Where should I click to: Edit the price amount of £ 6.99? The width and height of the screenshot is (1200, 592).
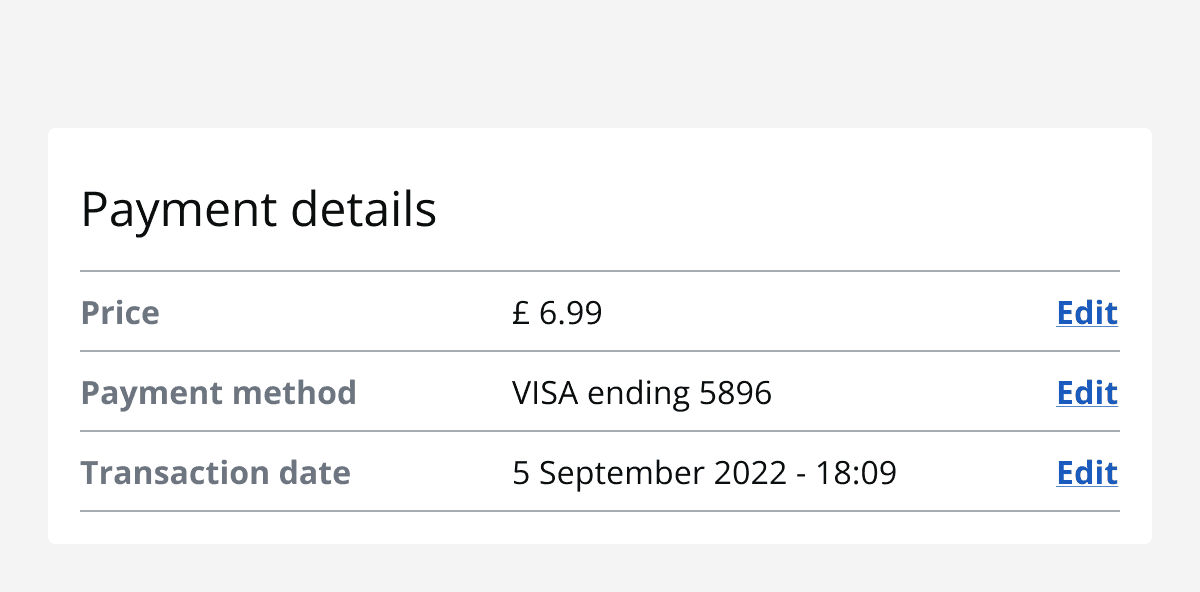coord(1087,313)
